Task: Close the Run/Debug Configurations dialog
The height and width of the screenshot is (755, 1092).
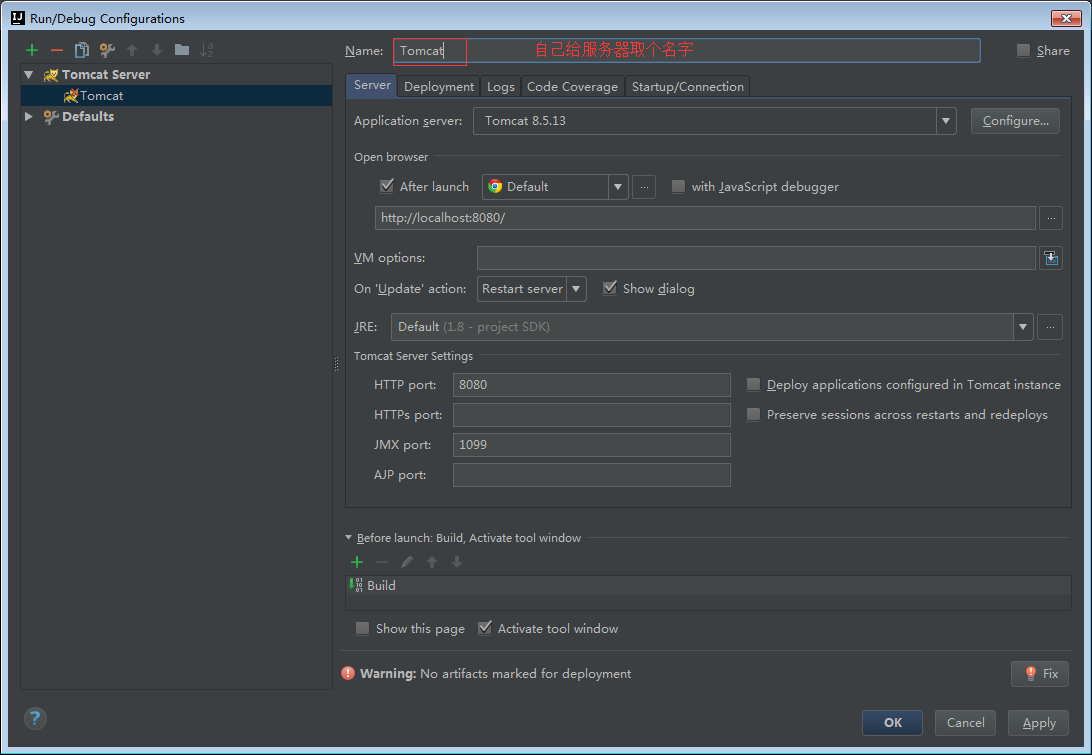Action: pyautogui.click(x=1066, y=18)
